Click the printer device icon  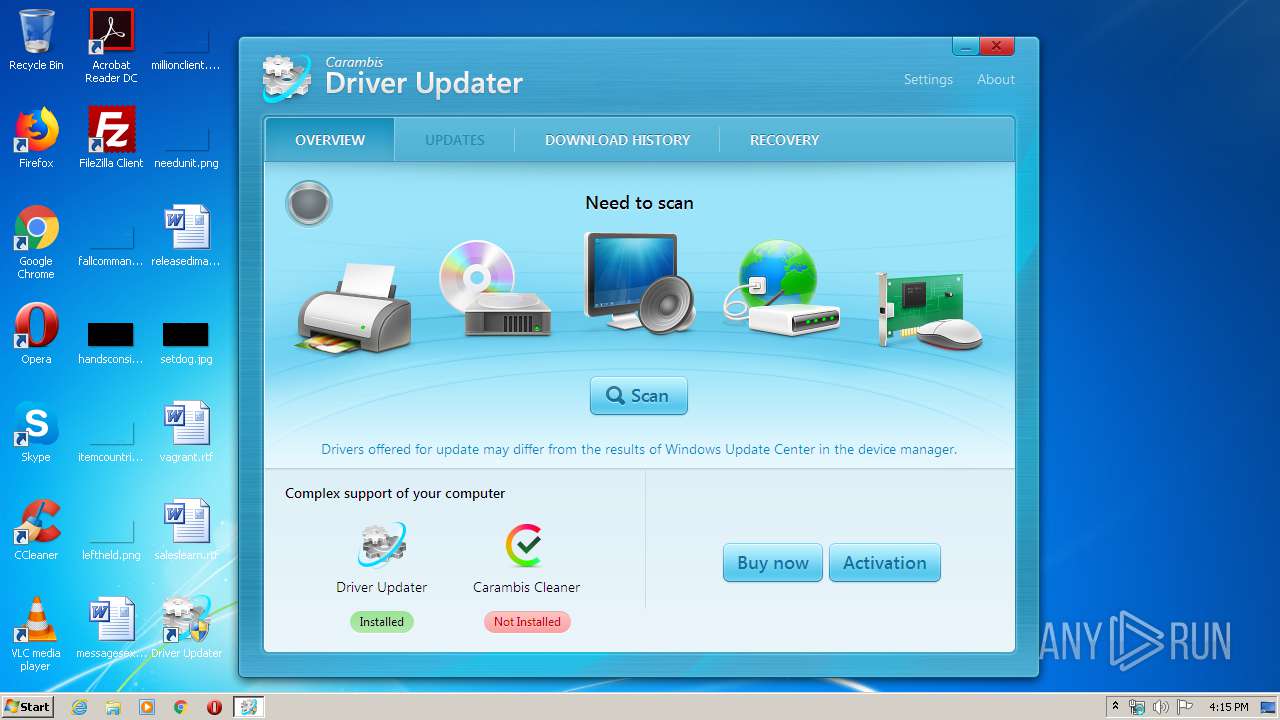coord(354,306)
